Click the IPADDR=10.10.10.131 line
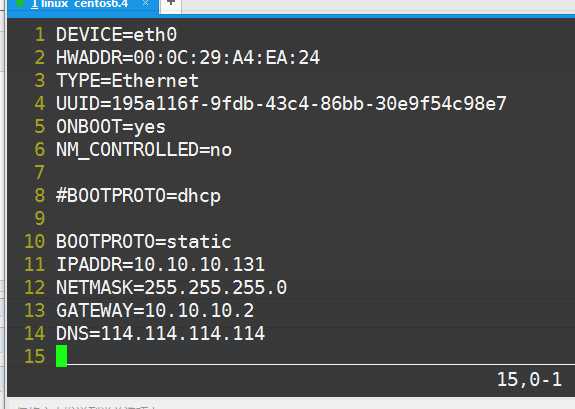Screen dimensions: 575x409 [160, 264]
